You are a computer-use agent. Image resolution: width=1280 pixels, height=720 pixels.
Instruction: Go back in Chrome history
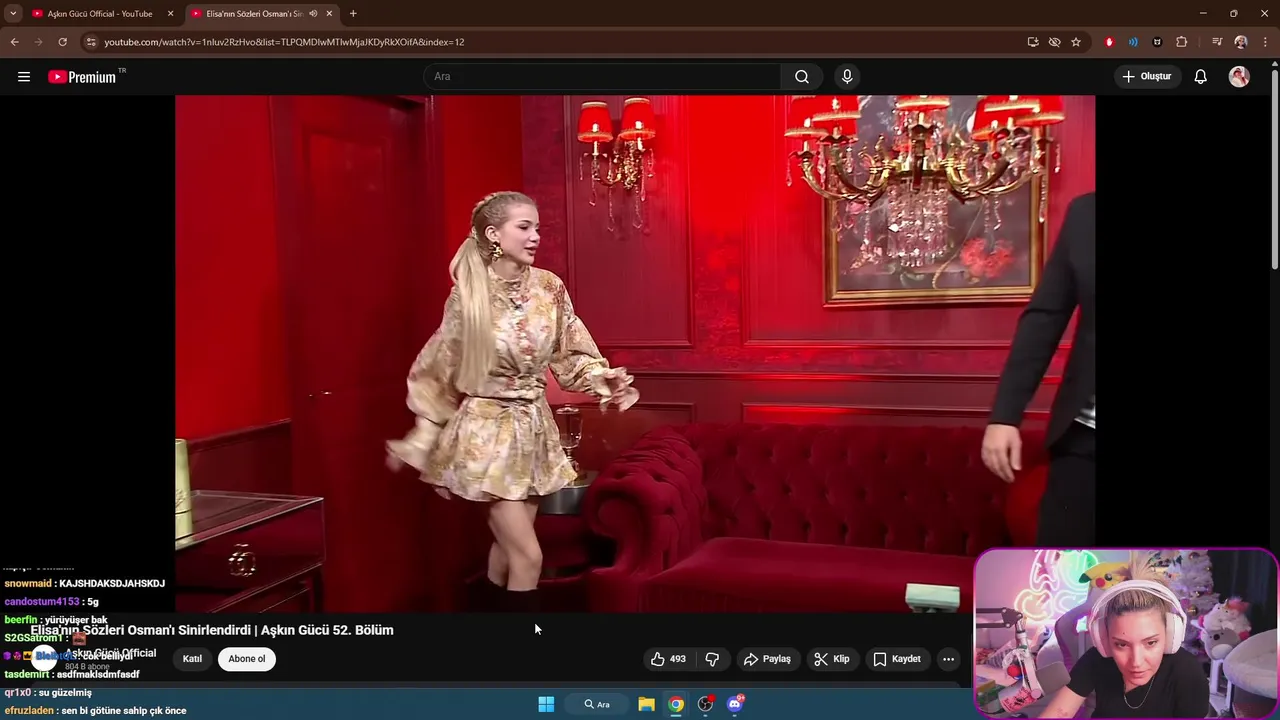(x=14, y=42)
